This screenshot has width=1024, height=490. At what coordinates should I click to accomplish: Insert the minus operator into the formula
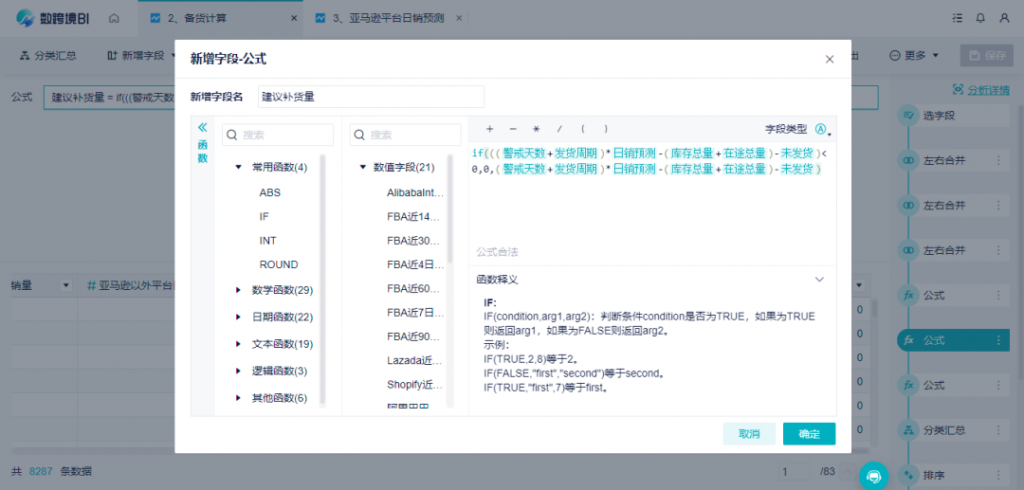tap(513, 129)
